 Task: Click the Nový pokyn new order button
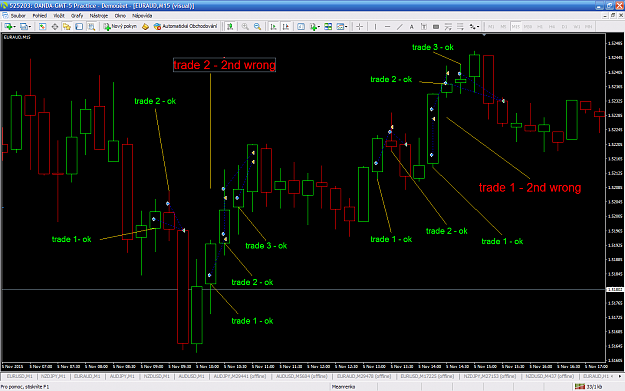click(x=120, y=26)
